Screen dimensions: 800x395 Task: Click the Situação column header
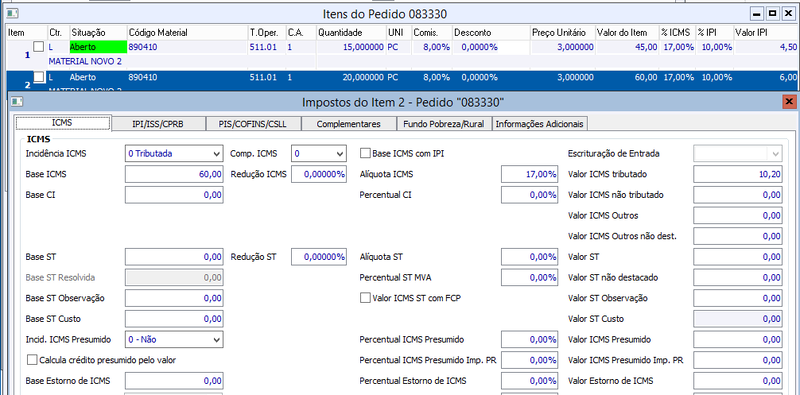coord(98,33)
